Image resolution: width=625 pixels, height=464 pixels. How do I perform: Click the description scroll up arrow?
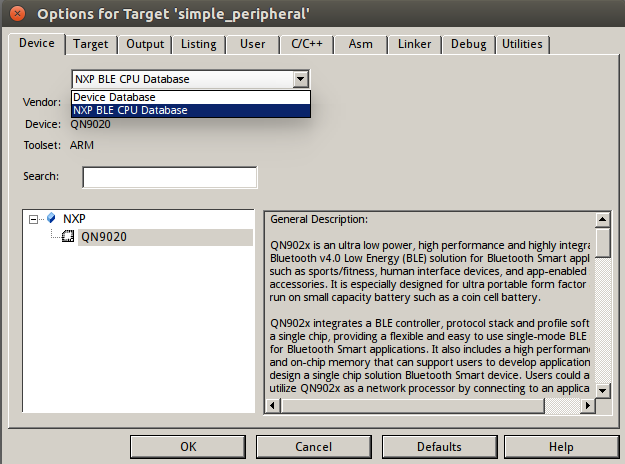click(x=602, y=219)
